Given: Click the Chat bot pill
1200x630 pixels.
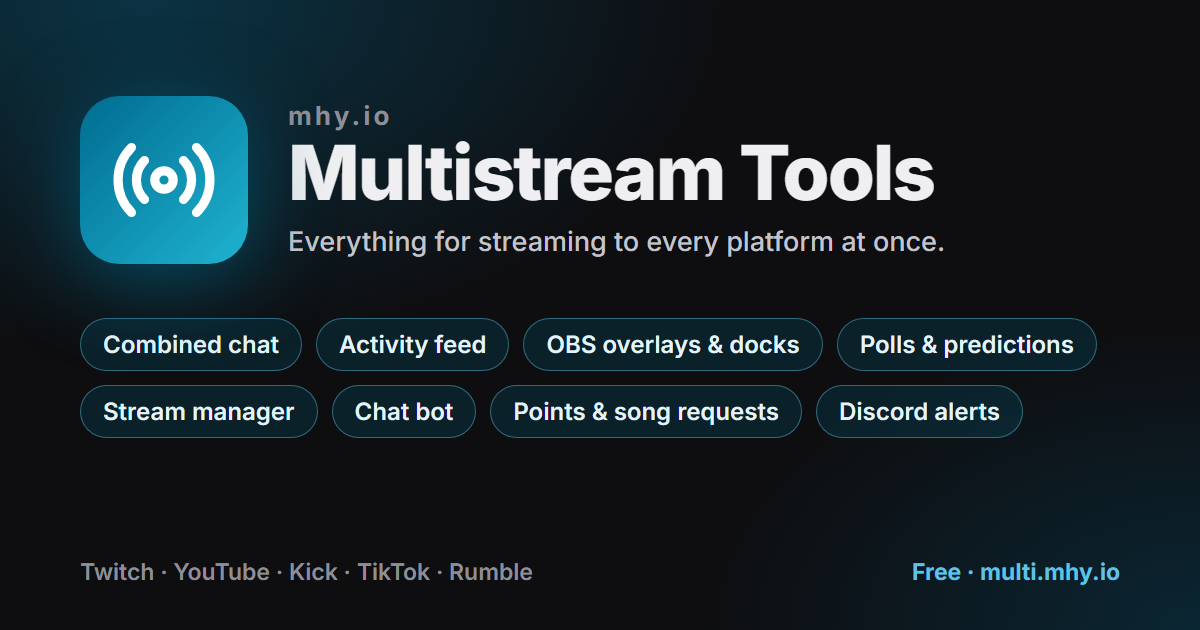Looking at the screenshot, I should (x=404, y=412).
